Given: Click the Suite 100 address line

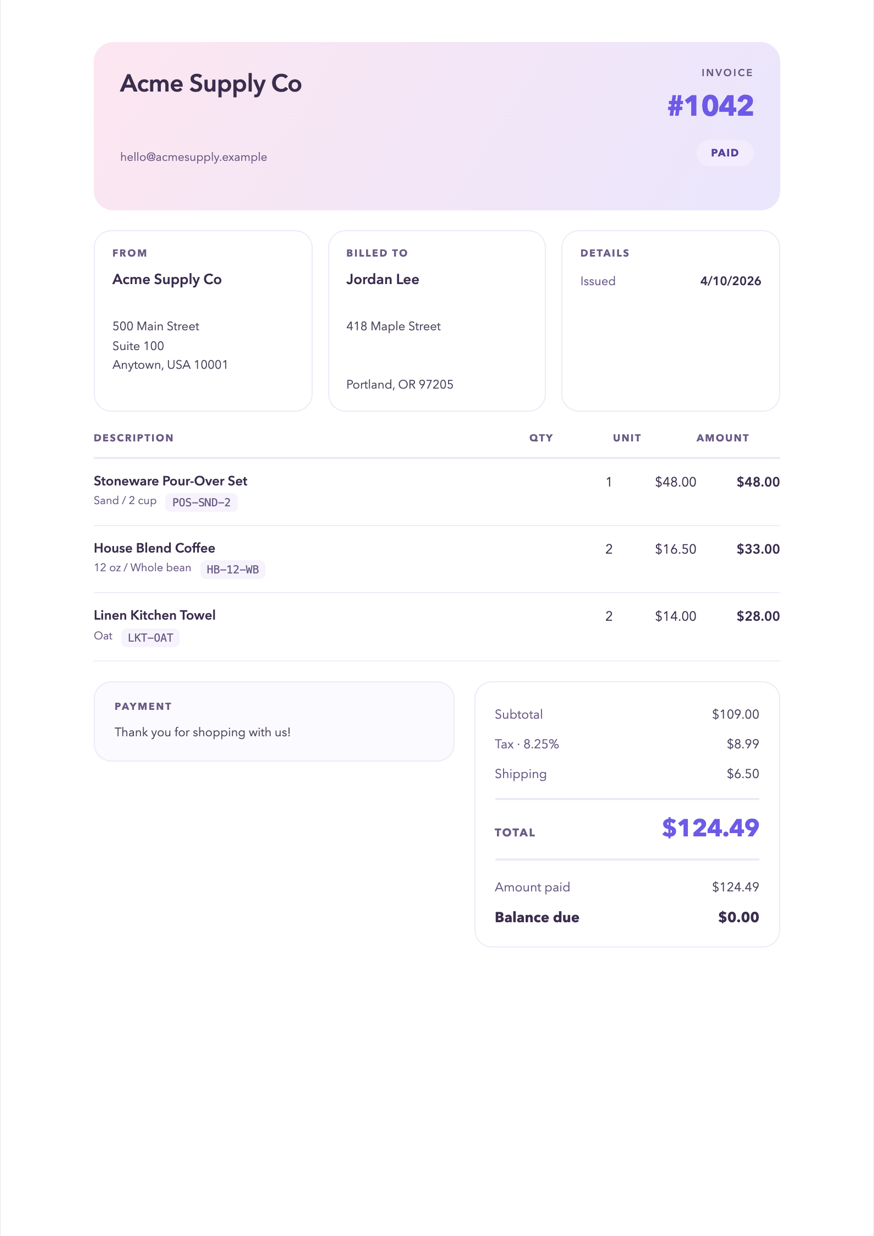Looking at the screenshot, I should (138, 346).
